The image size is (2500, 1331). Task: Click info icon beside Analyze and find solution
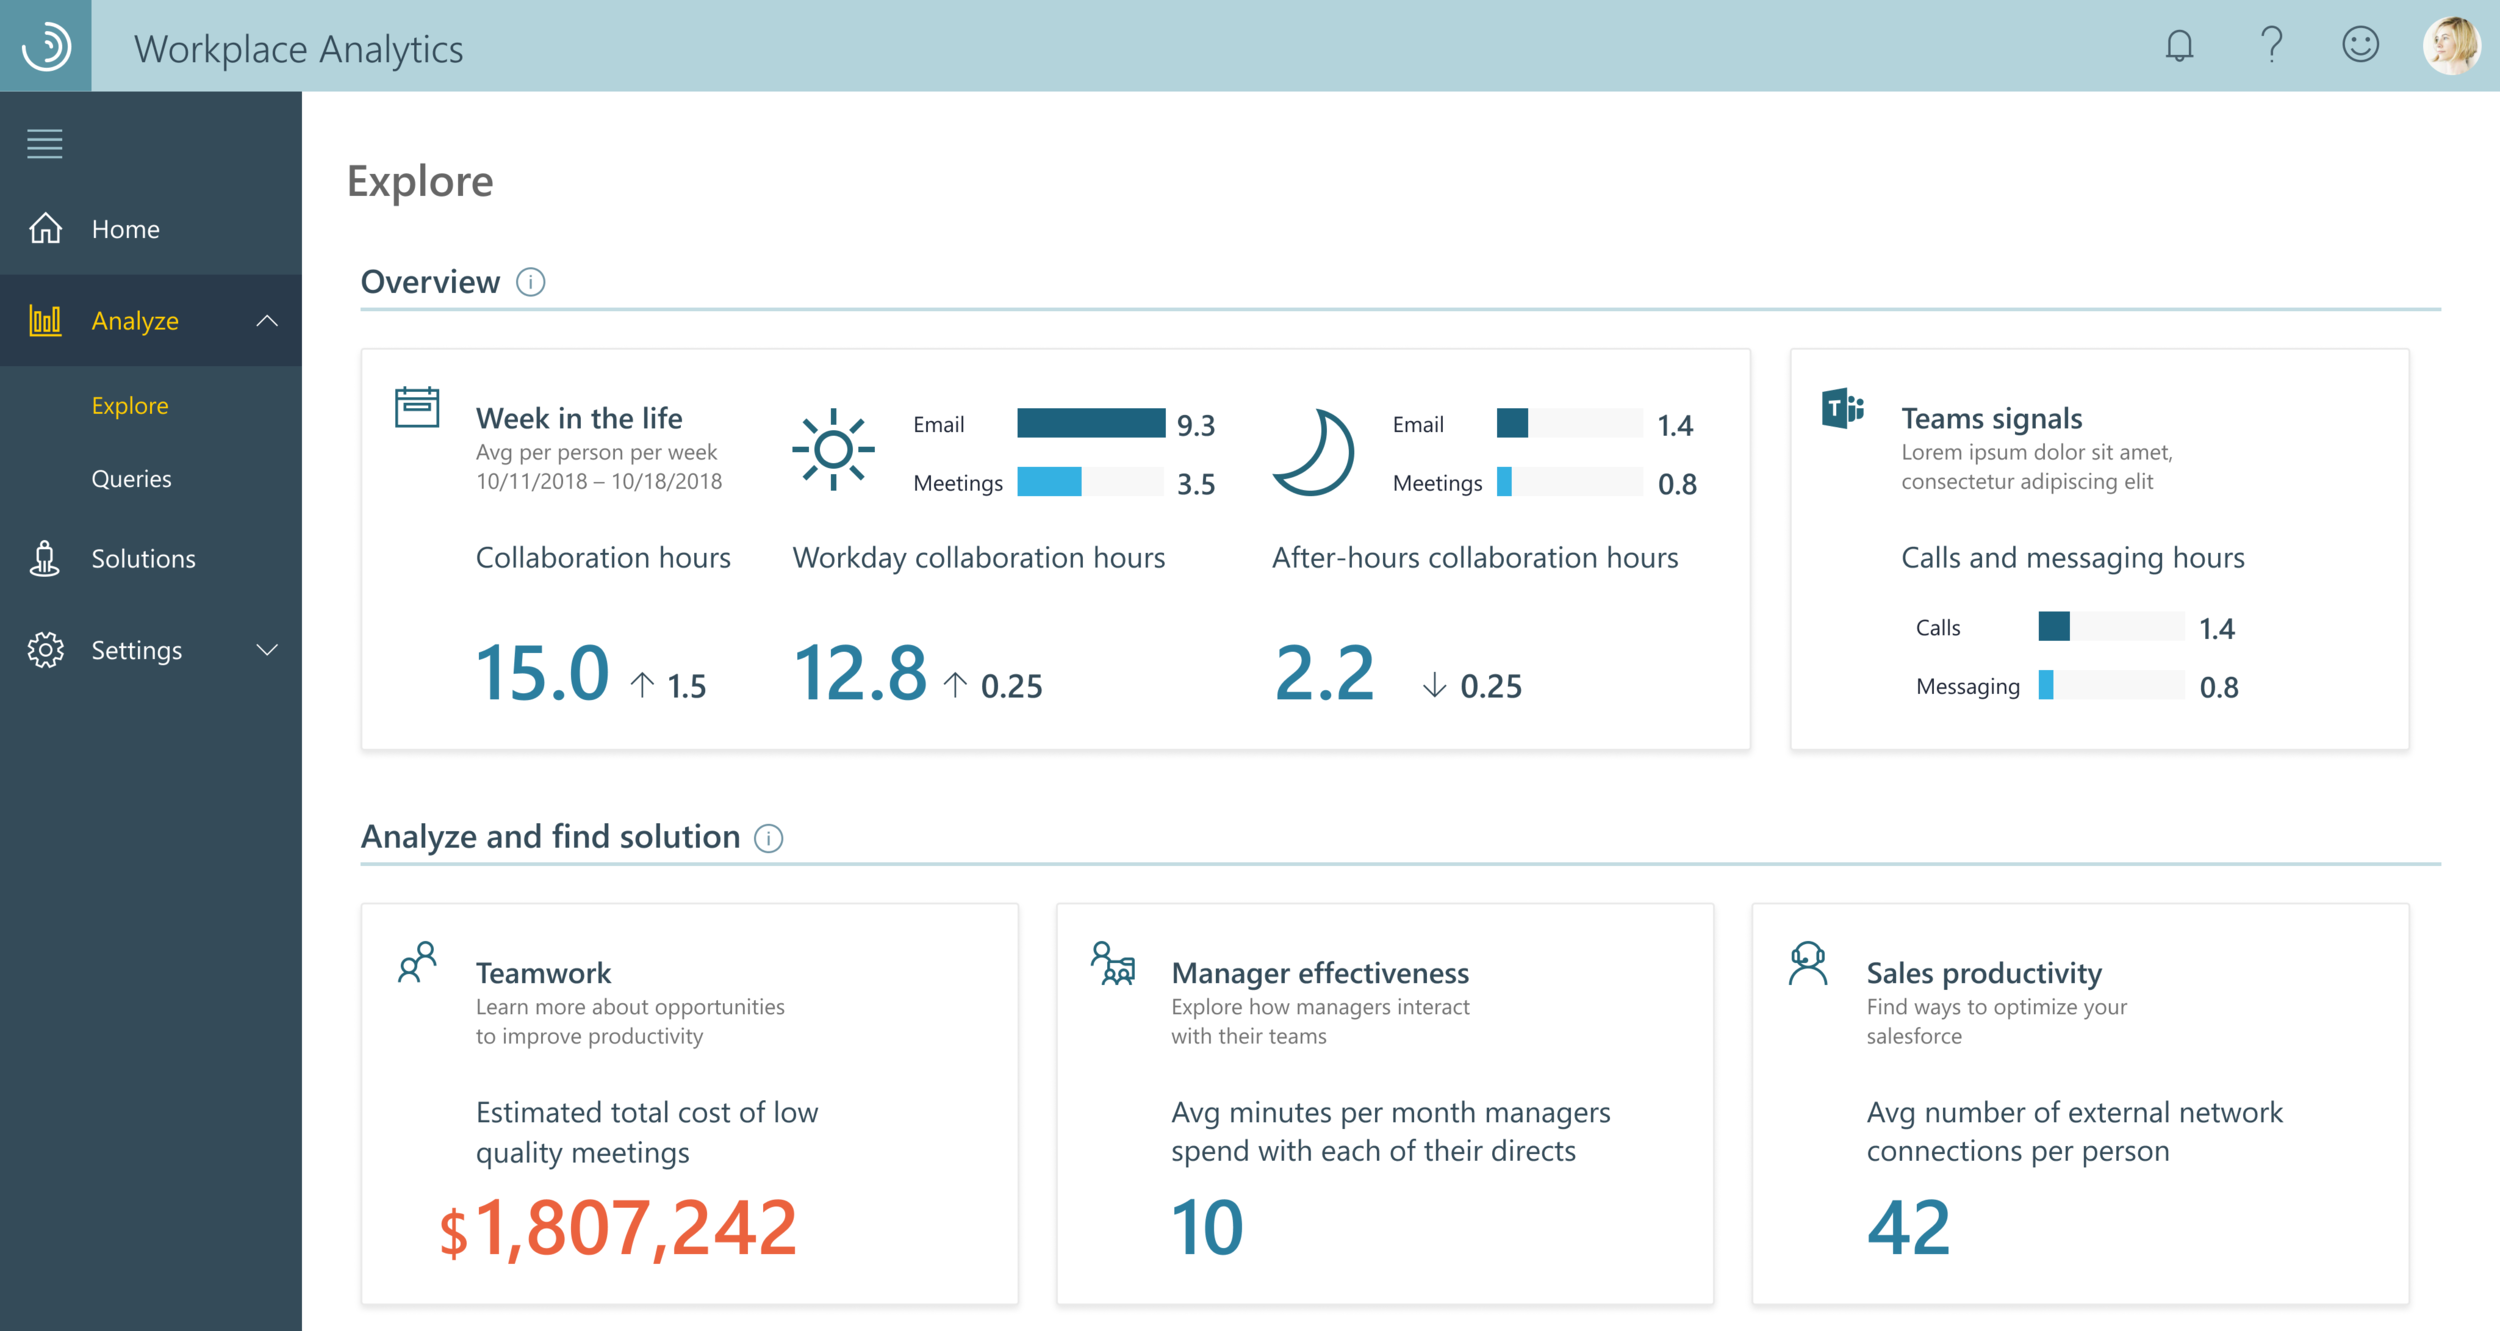pyautogui.click(x=768, y=838)
